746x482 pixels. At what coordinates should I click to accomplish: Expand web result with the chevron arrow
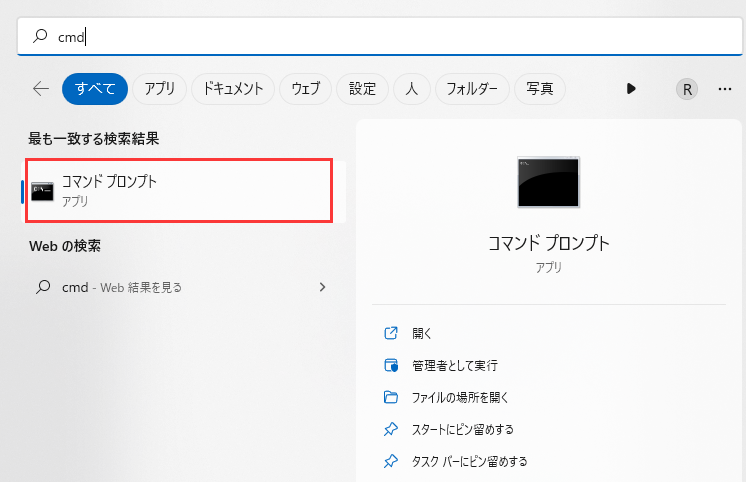(x=323, y=287)
